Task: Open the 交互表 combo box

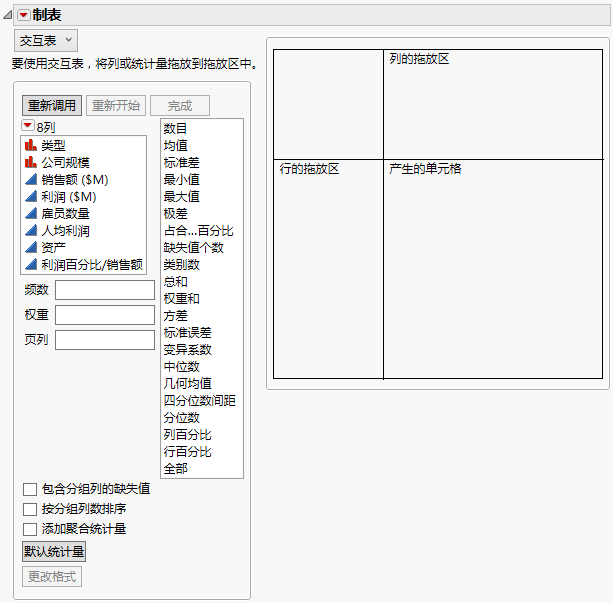Action: point(46,40)
